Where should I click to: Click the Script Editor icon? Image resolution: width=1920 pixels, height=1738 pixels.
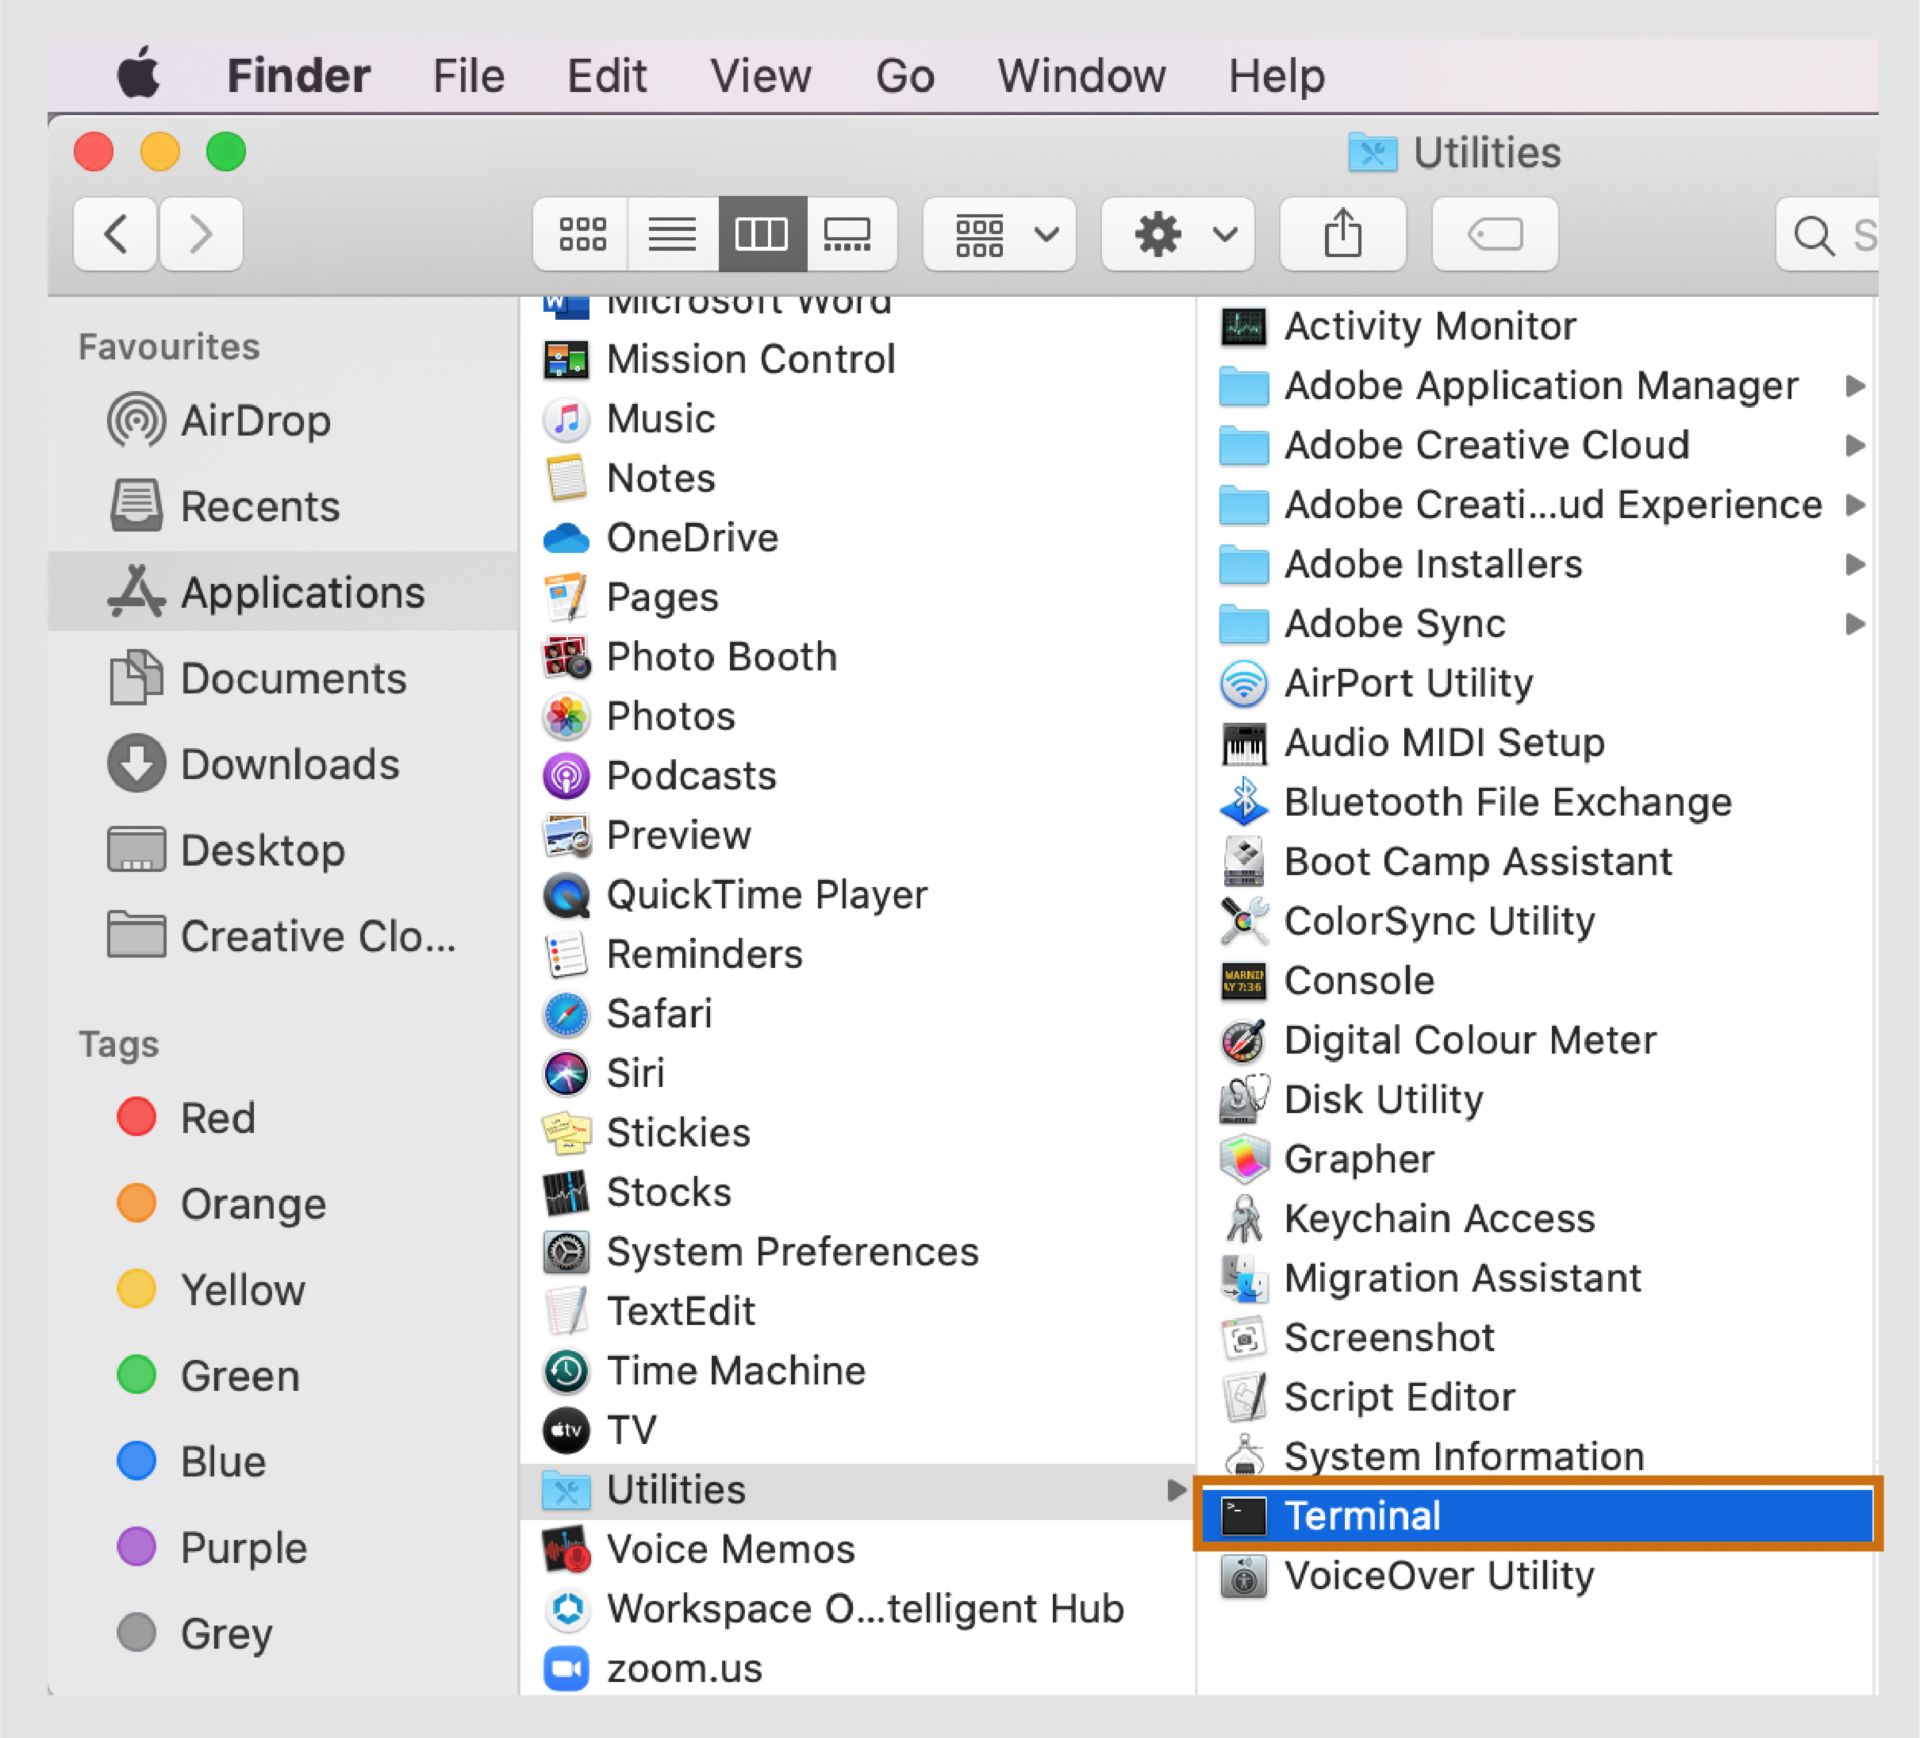[x=1244, y=1398]
